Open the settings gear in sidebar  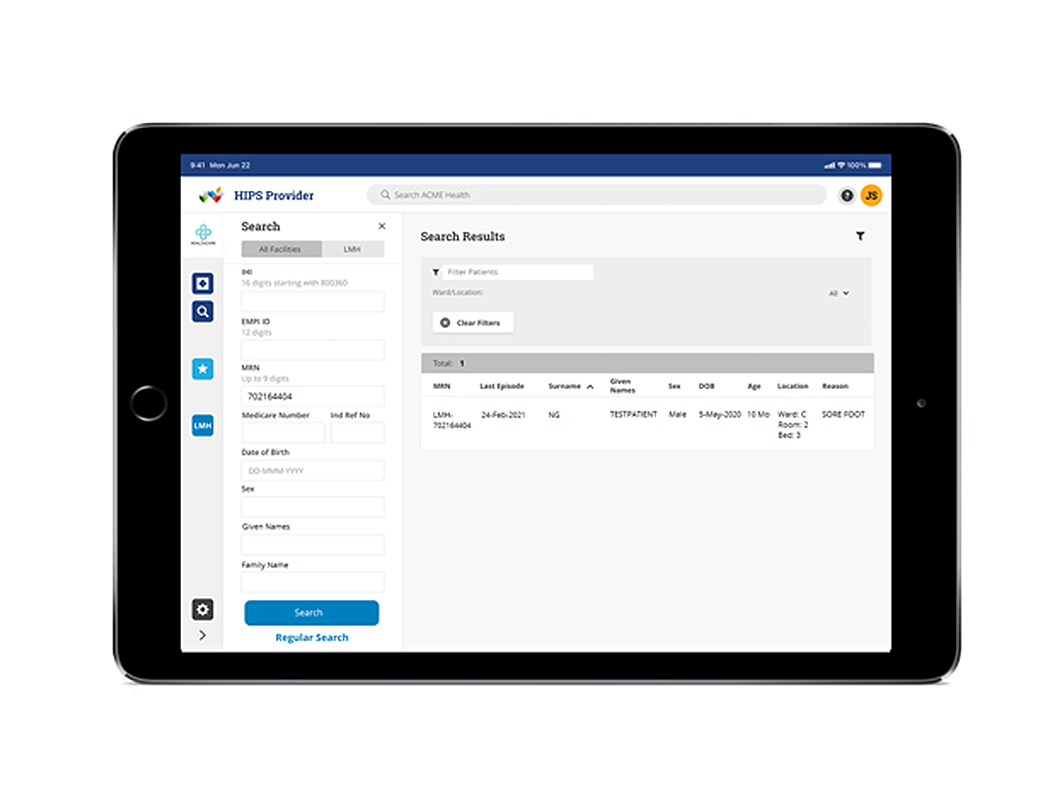coord(203,609)
